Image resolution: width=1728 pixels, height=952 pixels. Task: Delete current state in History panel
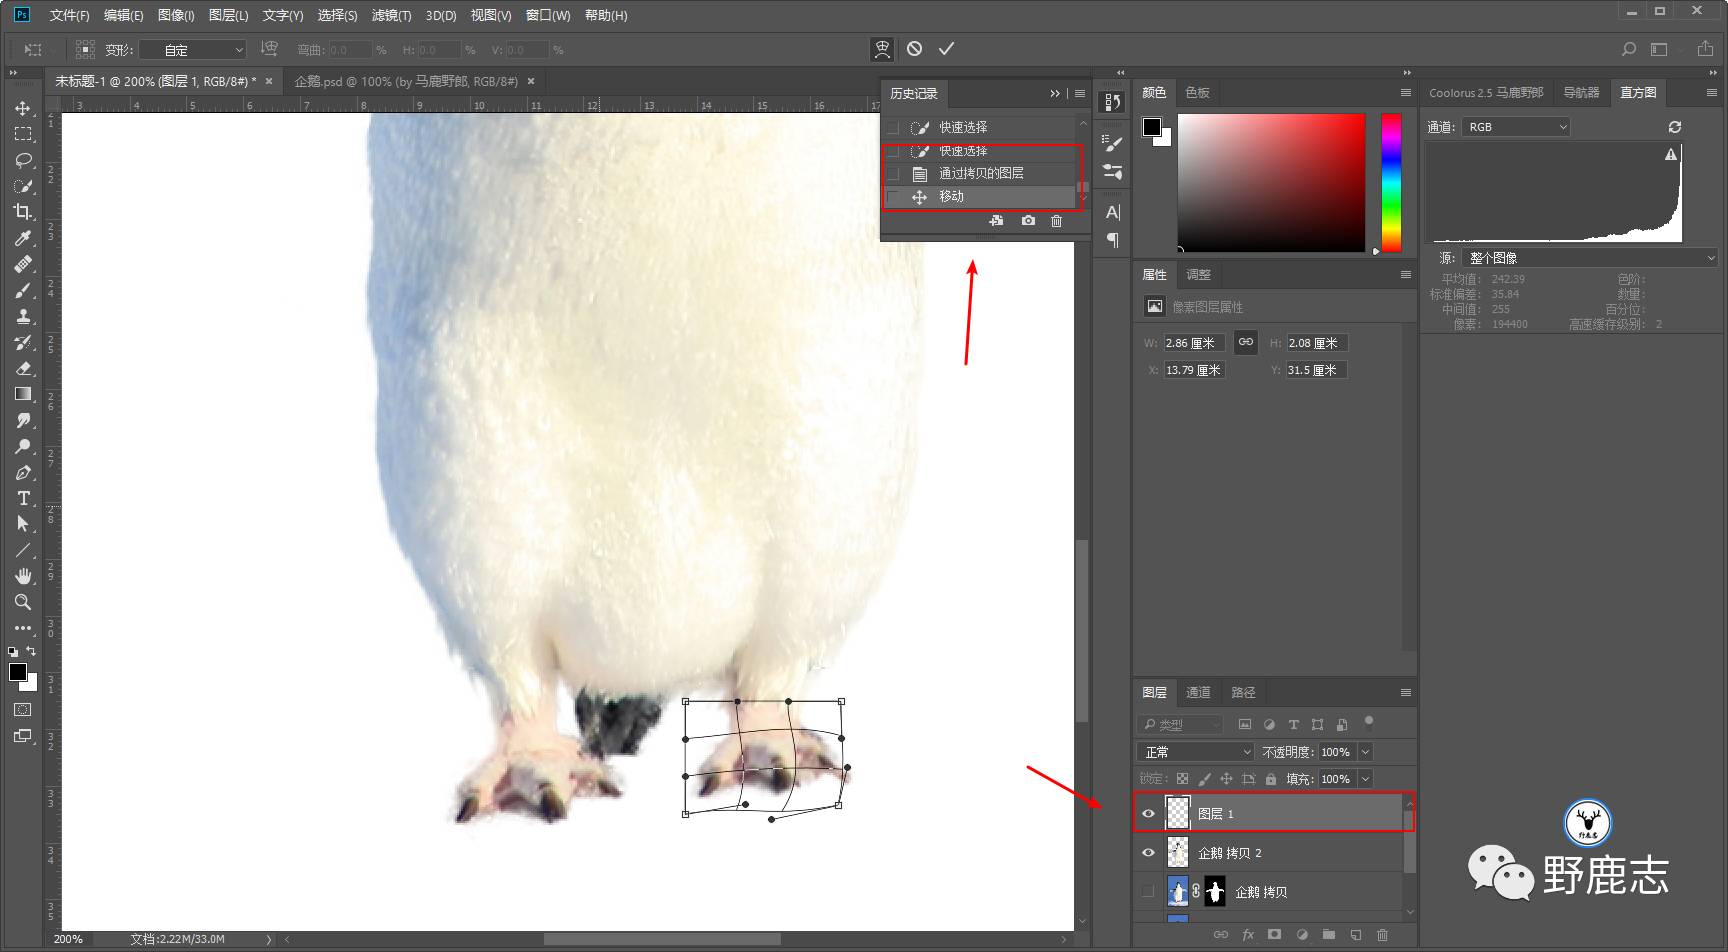tap(1056, 221)
